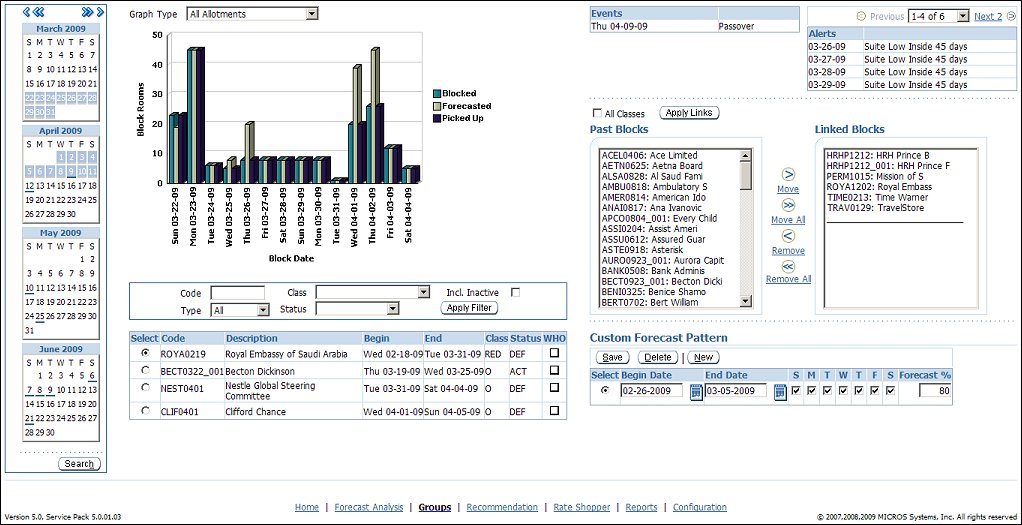Click the Apply Links button

[x=689, y=113]
